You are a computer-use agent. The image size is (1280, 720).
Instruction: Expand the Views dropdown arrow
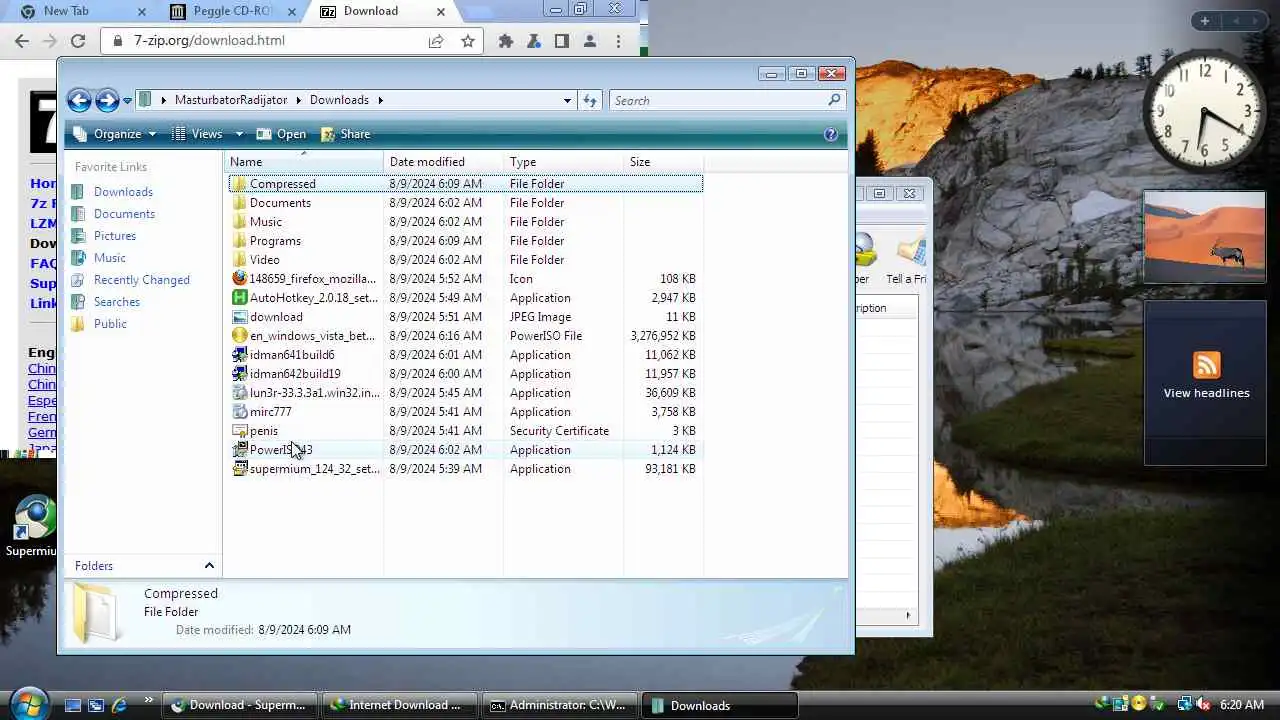(x=239, y=134)
